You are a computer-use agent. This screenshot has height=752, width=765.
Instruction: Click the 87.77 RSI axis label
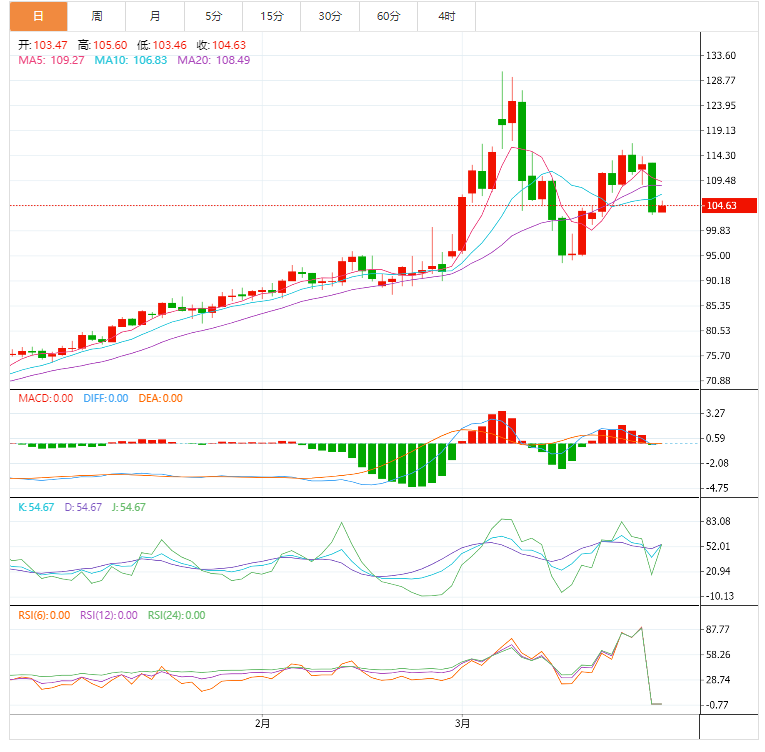point(718,630)
